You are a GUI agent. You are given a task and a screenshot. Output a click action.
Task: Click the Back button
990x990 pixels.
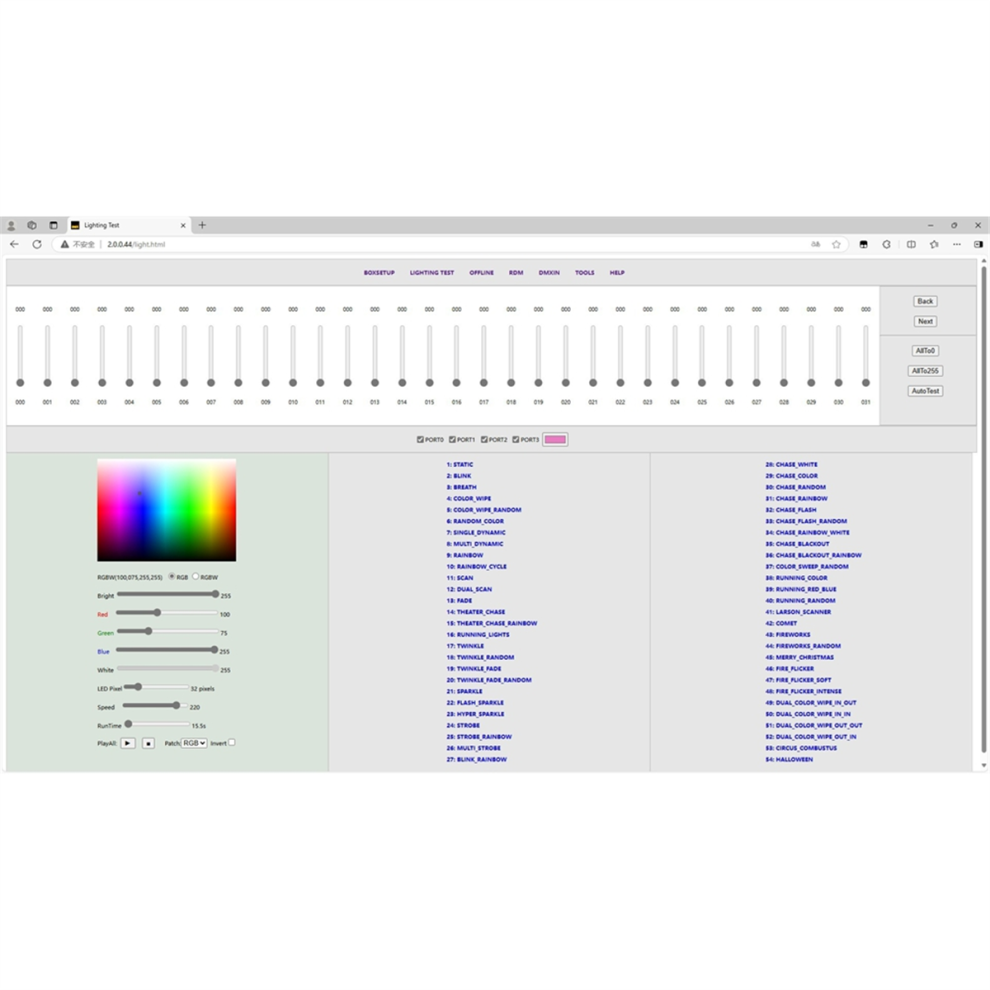925,301
